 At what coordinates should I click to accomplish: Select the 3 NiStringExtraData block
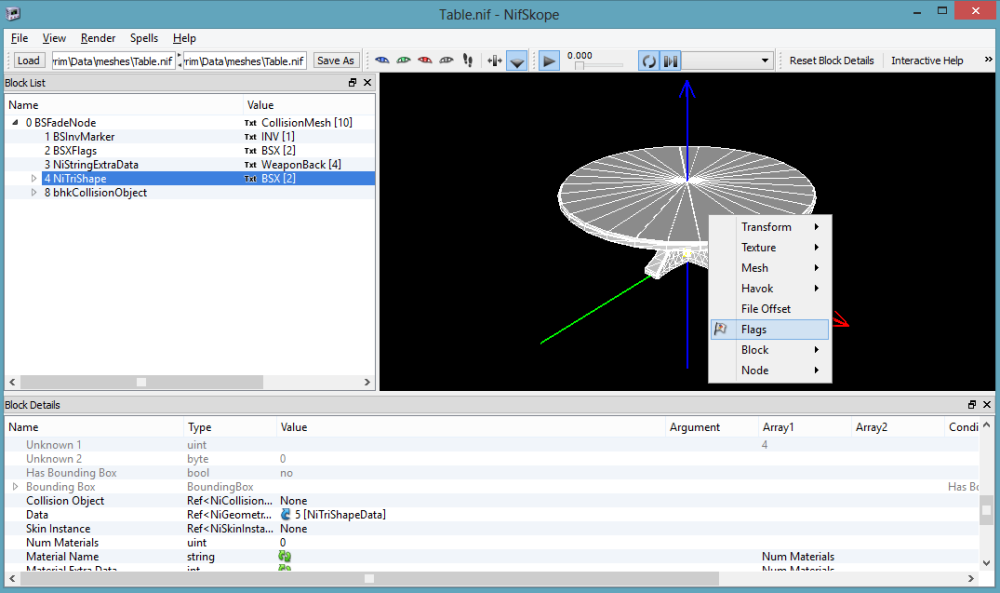(91, 165)
